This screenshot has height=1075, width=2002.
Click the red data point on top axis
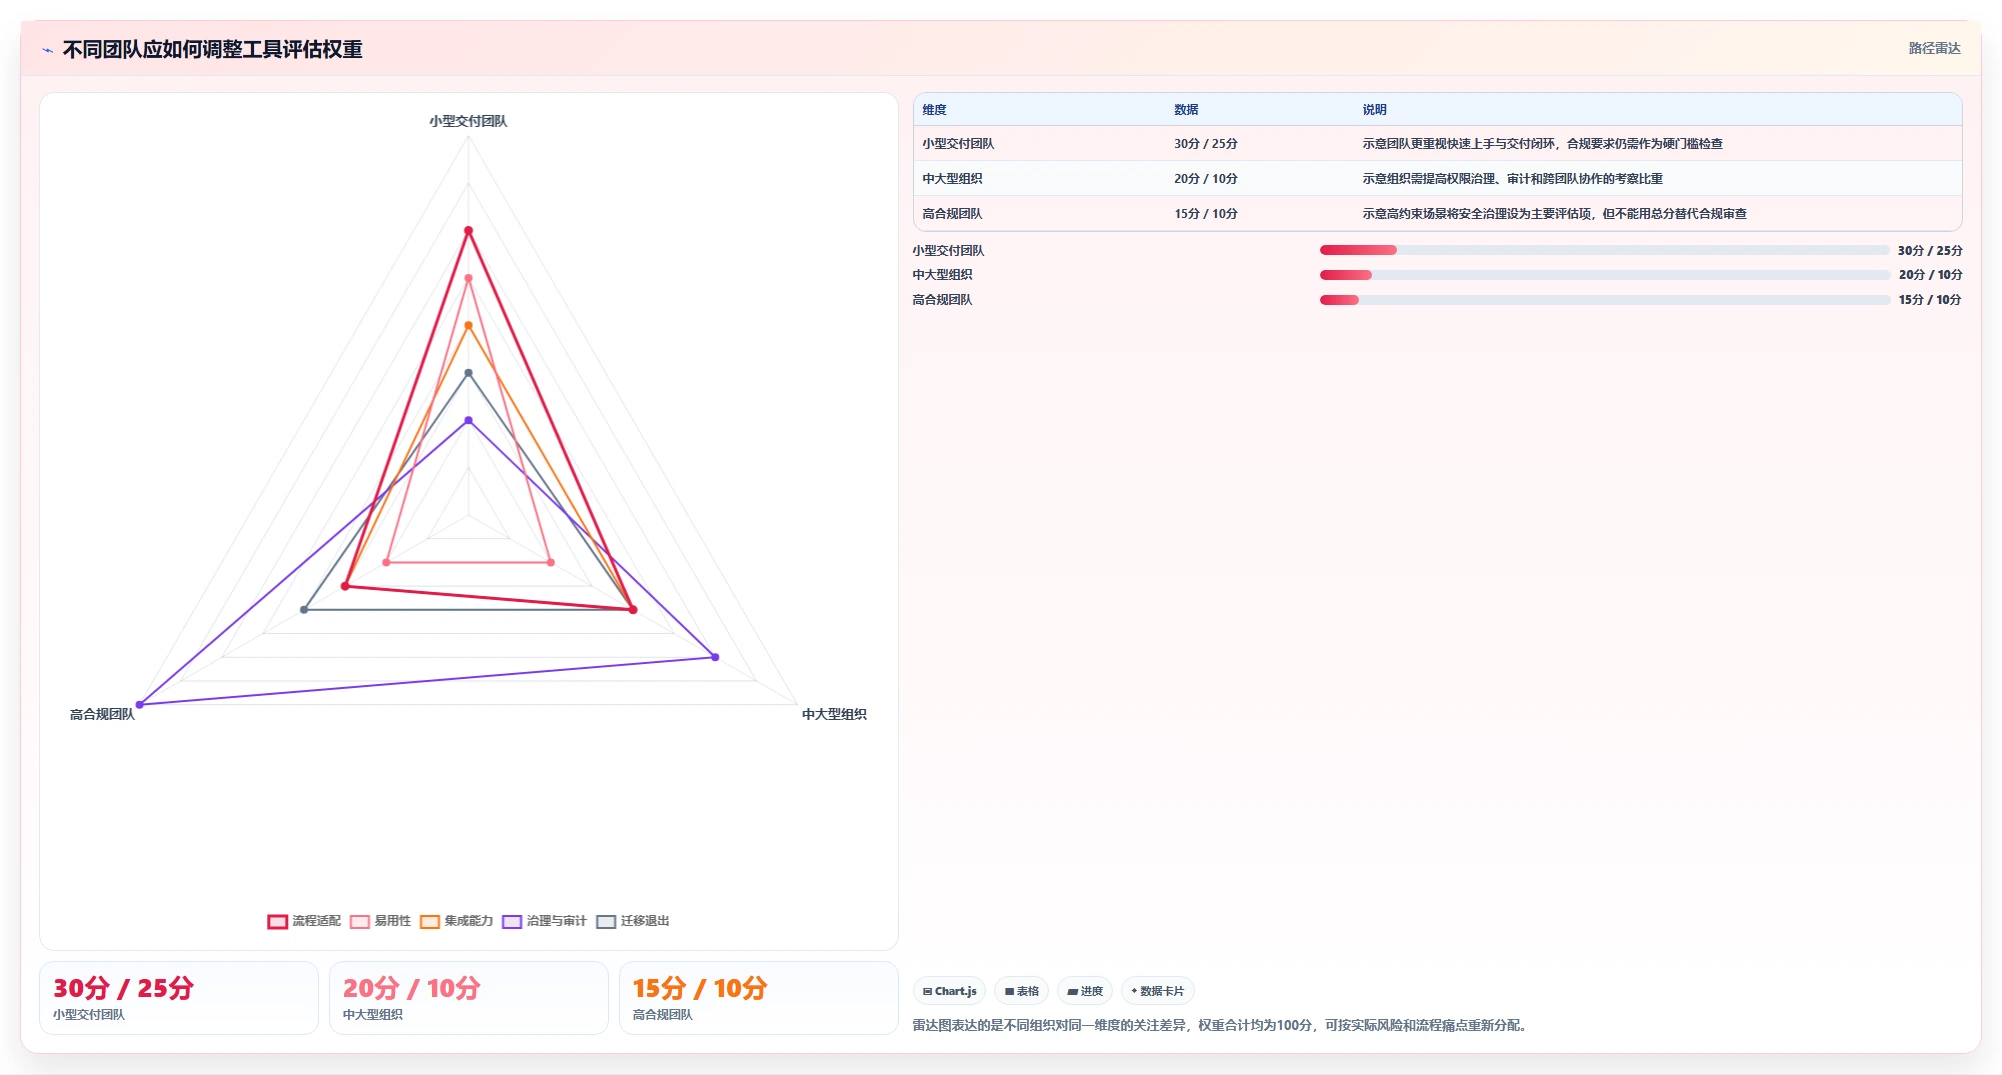click(468, 231)
